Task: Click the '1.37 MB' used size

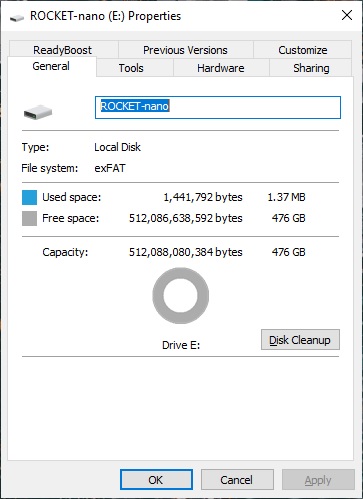Action: [x=286, y=197]
